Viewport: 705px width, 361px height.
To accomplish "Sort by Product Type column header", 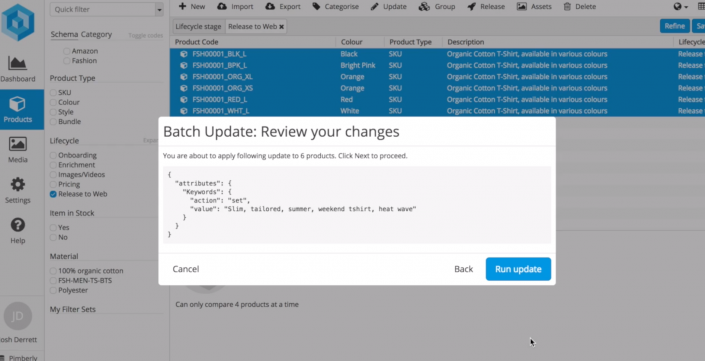I will [x=410, y=42].
